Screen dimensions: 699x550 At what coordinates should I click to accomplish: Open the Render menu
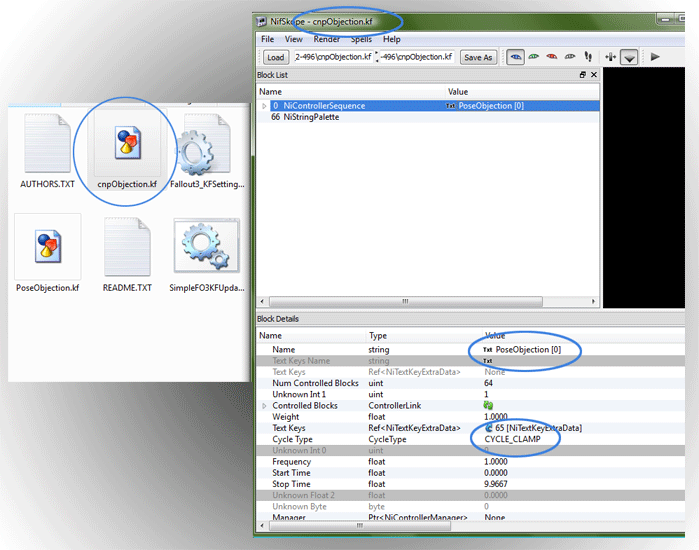point(326,39)
